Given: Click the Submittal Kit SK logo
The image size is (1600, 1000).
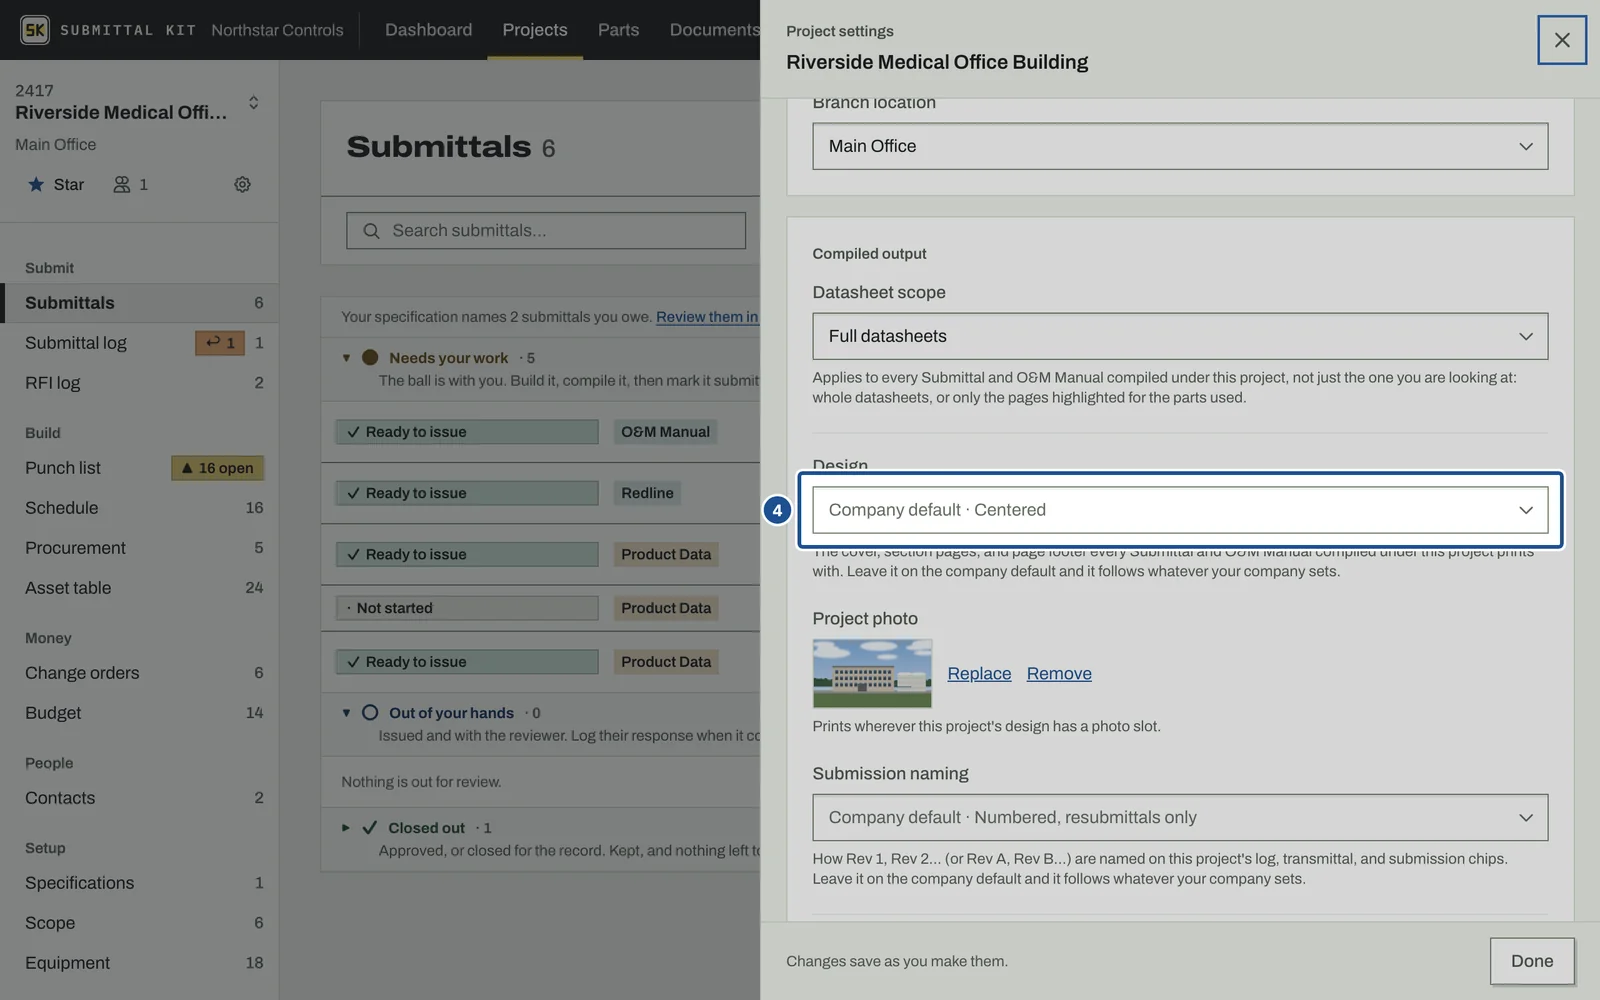Looking at the screenshot, I should pos(35,30).
